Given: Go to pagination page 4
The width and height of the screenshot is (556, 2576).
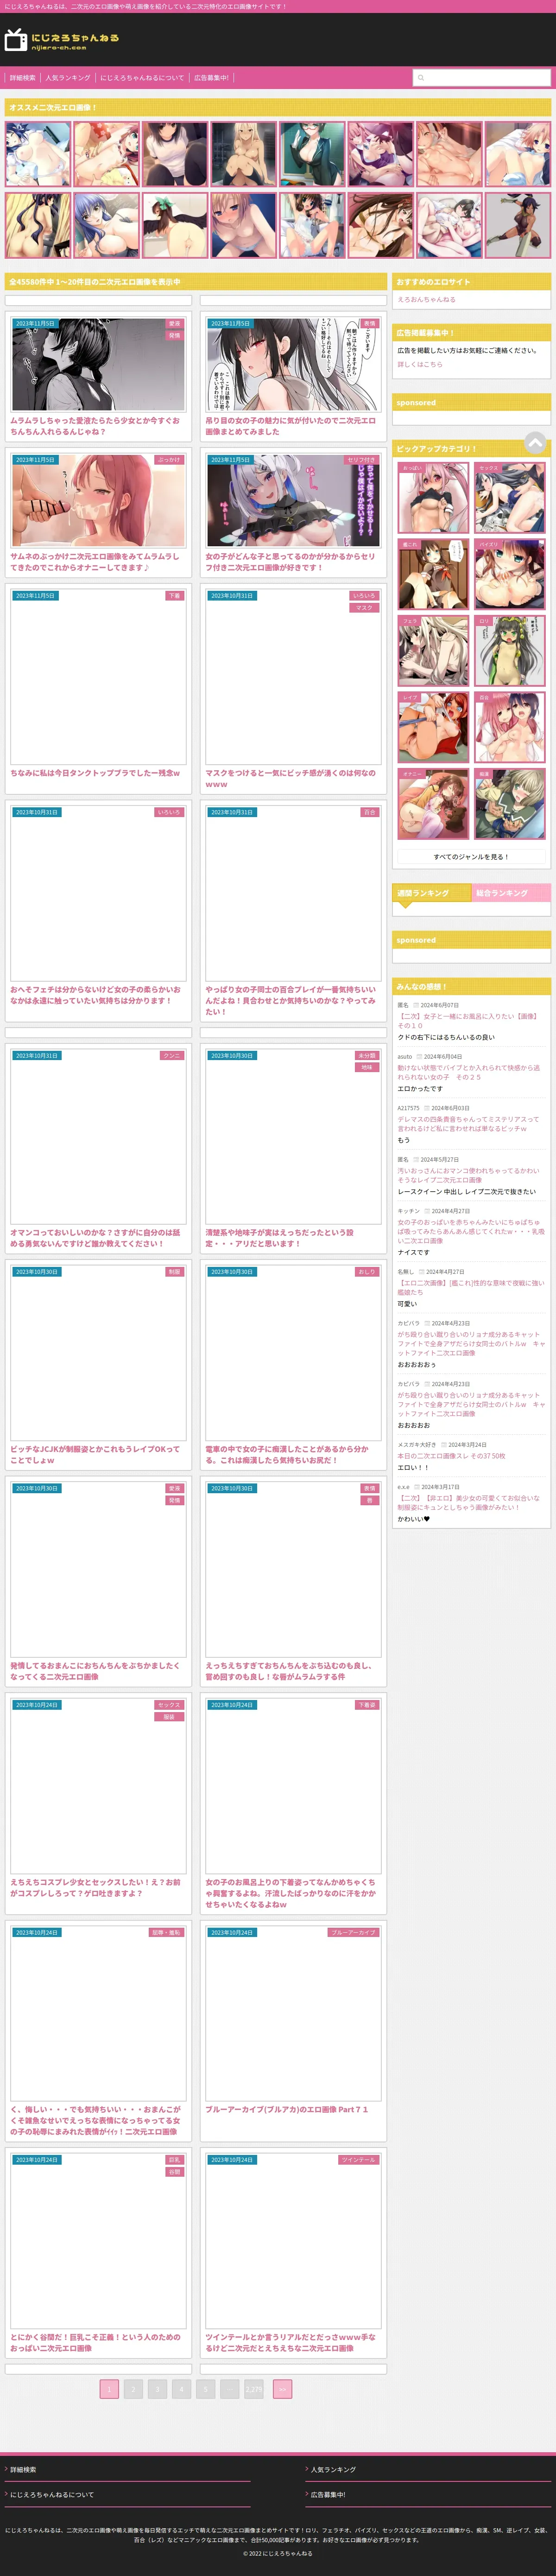Looking at the screenshot, I should (x=181, y=2389).
